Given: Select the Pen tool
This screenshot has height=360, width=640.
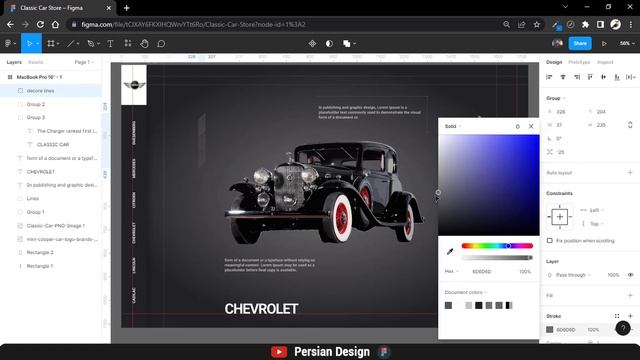Looking at the screenshot, I should 91,43.
